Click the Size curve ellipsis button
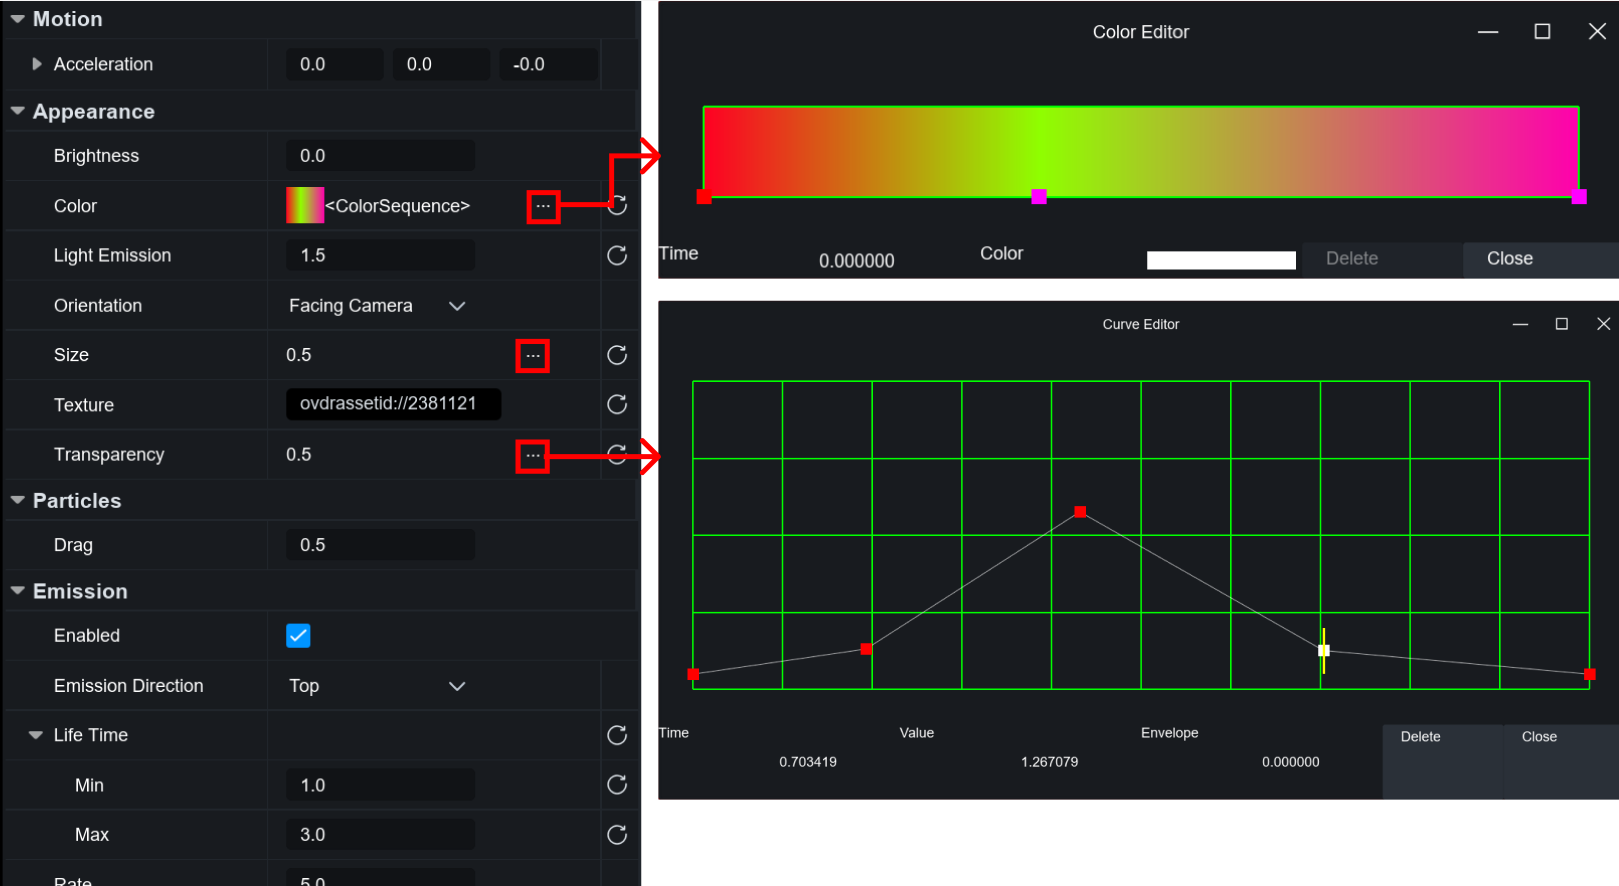 pos(532,356)
